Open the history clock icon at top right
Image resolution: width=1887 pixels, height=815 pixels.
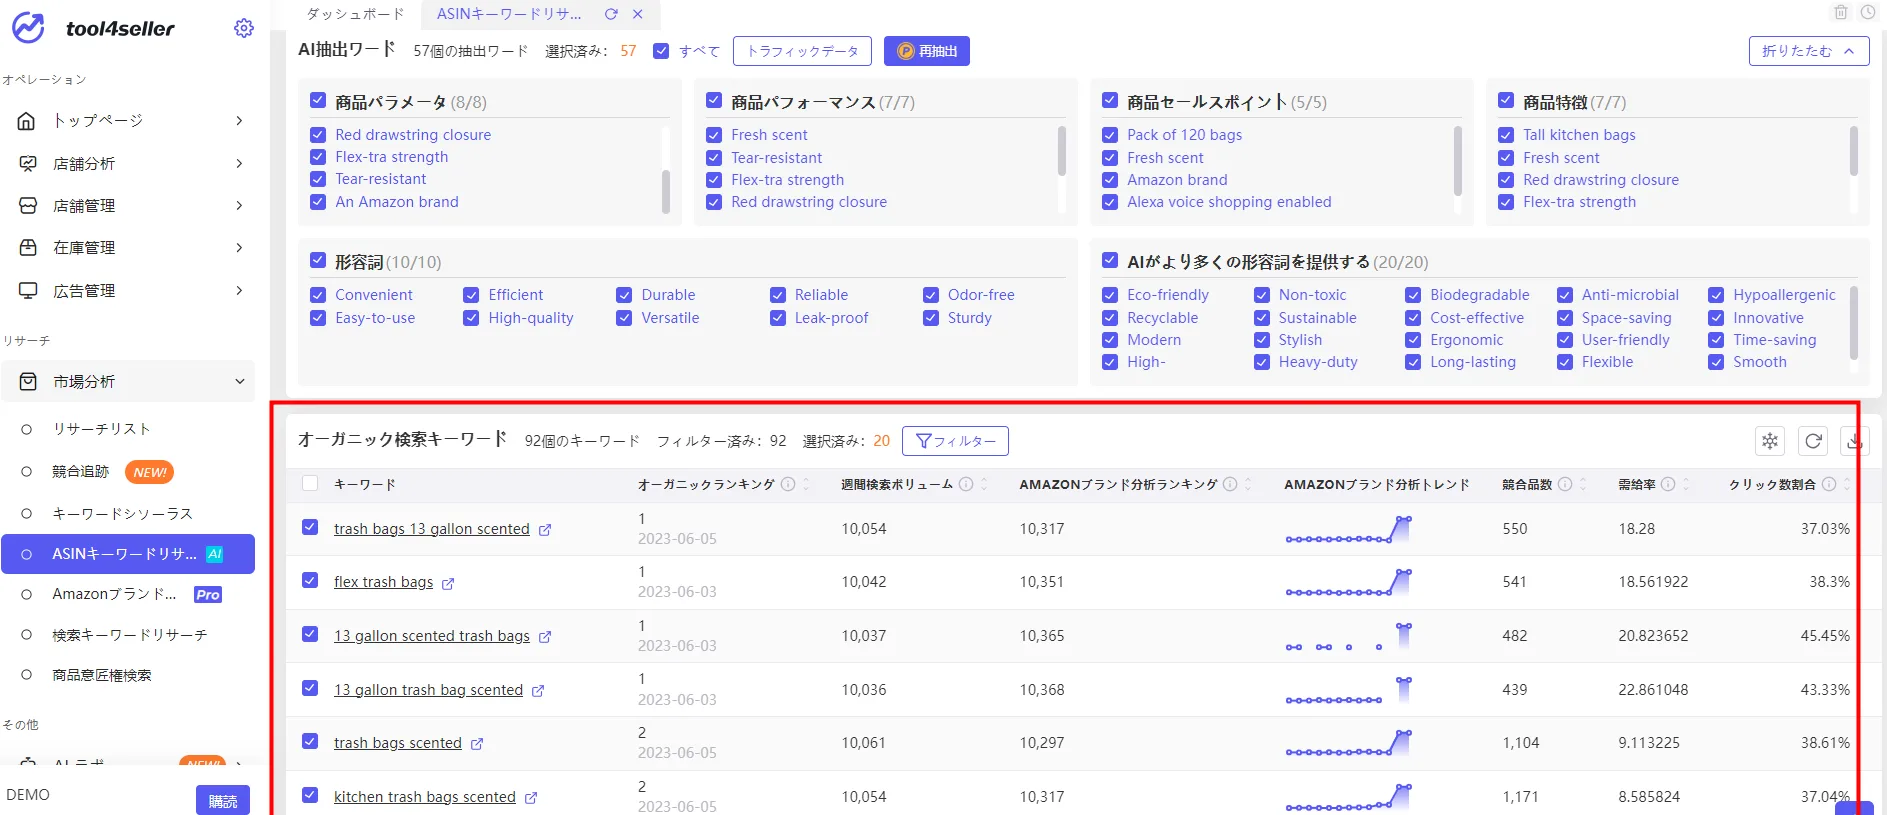(1868, 12)
